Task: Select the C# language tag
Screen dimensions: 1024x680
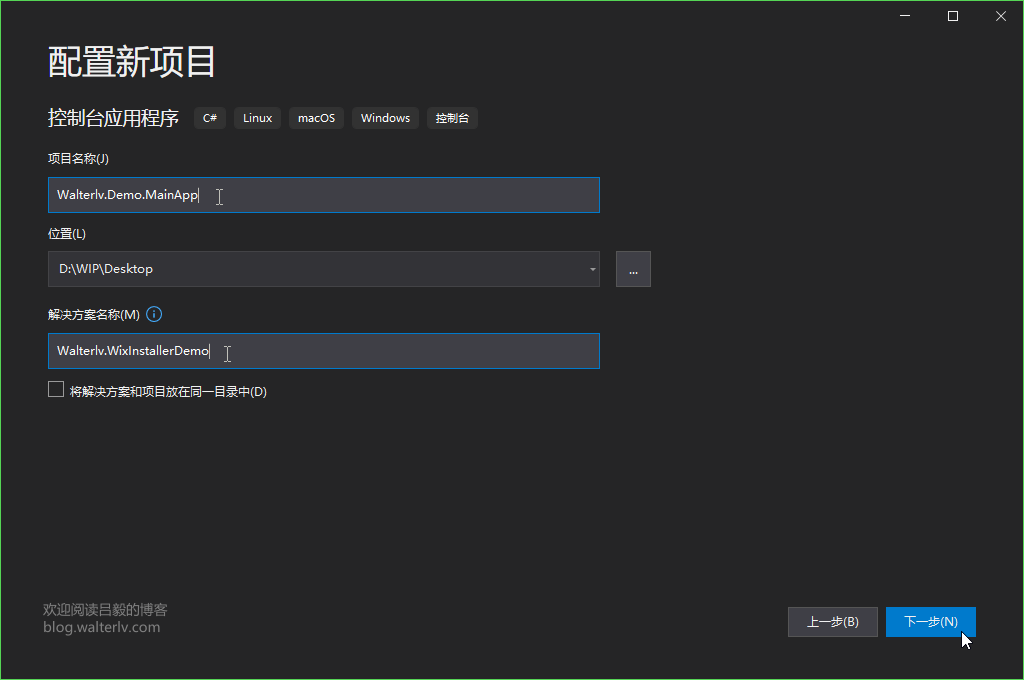Action: pos(210,117)
